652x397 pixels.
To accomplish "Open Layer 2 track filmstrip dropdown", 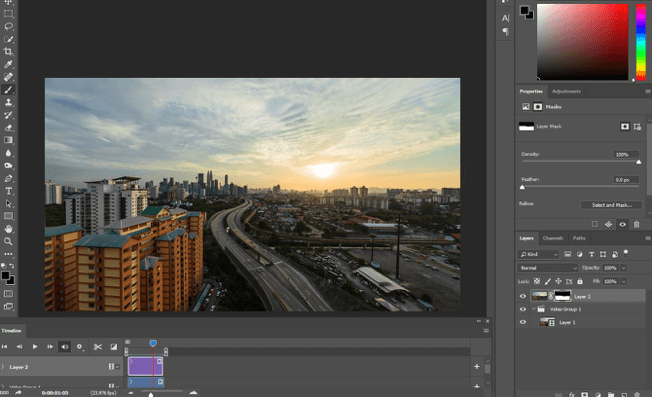I will click(114, 367).
